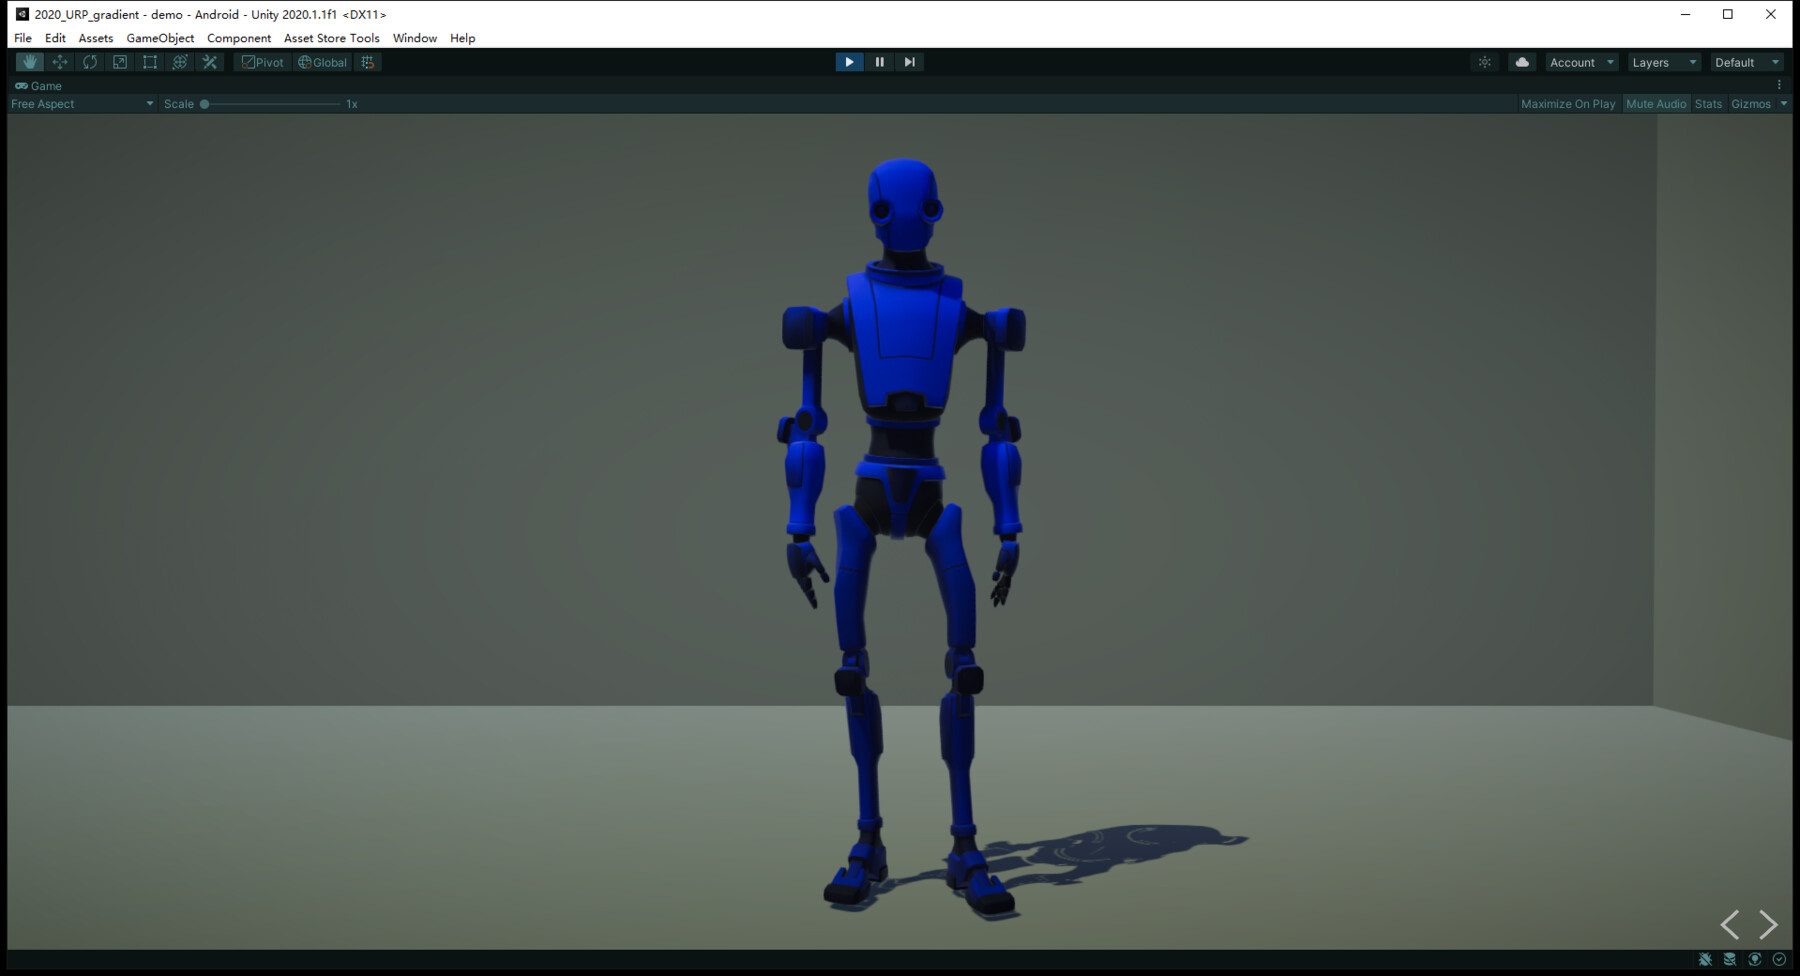Toggle the Stats overlay
The image size is (1800, 976).
coord(1708,104)
